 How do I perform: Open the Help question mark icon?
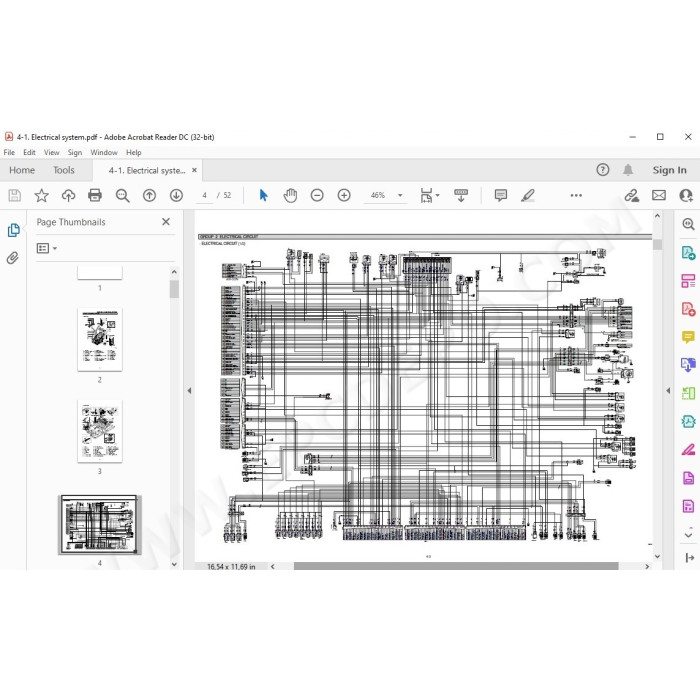tap(603, 170)
